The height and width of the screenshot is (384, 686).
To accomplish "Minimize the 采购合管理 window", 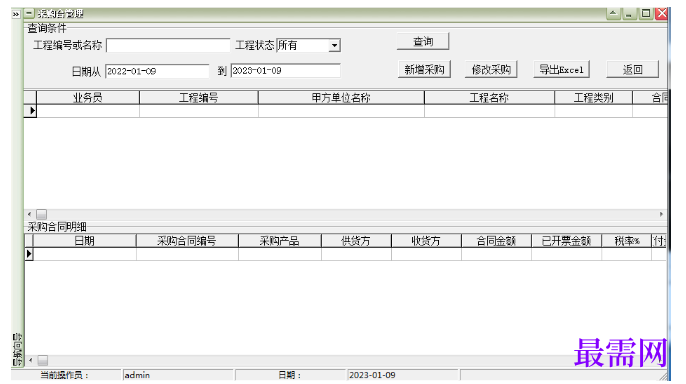I will (x=629, y=14).
